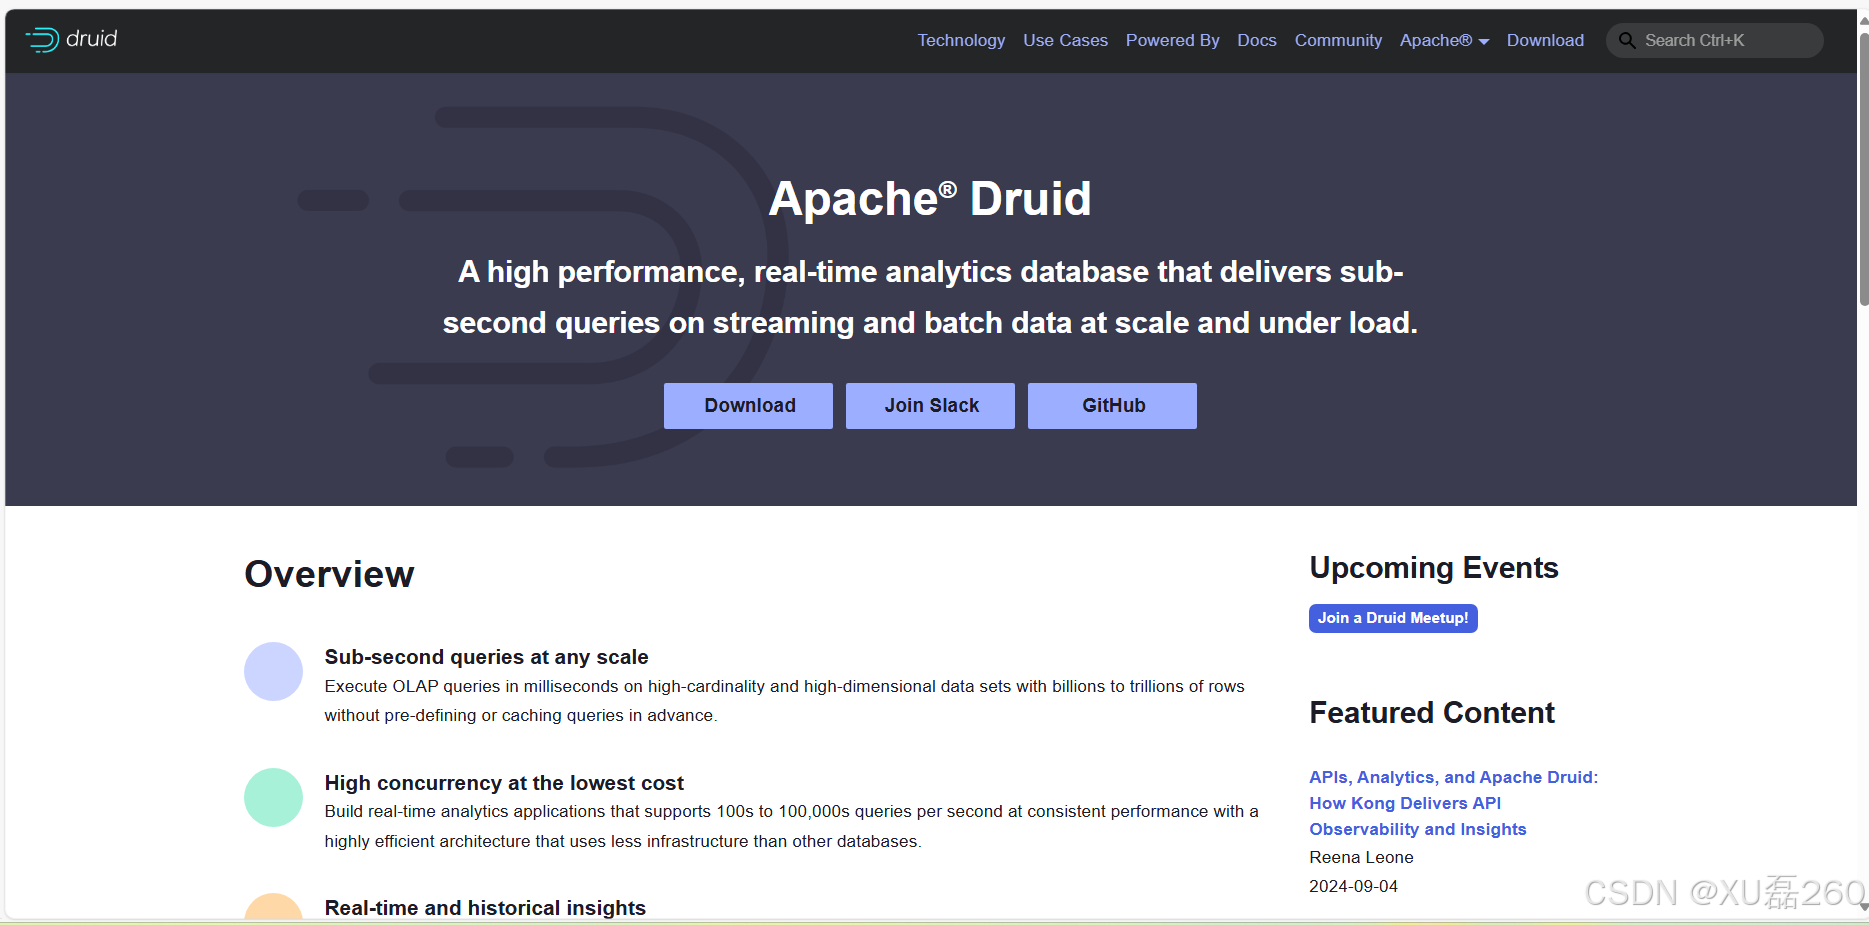
Task: Click the page vertical scrollbar thumb
Action: [x=1863, y=168]
